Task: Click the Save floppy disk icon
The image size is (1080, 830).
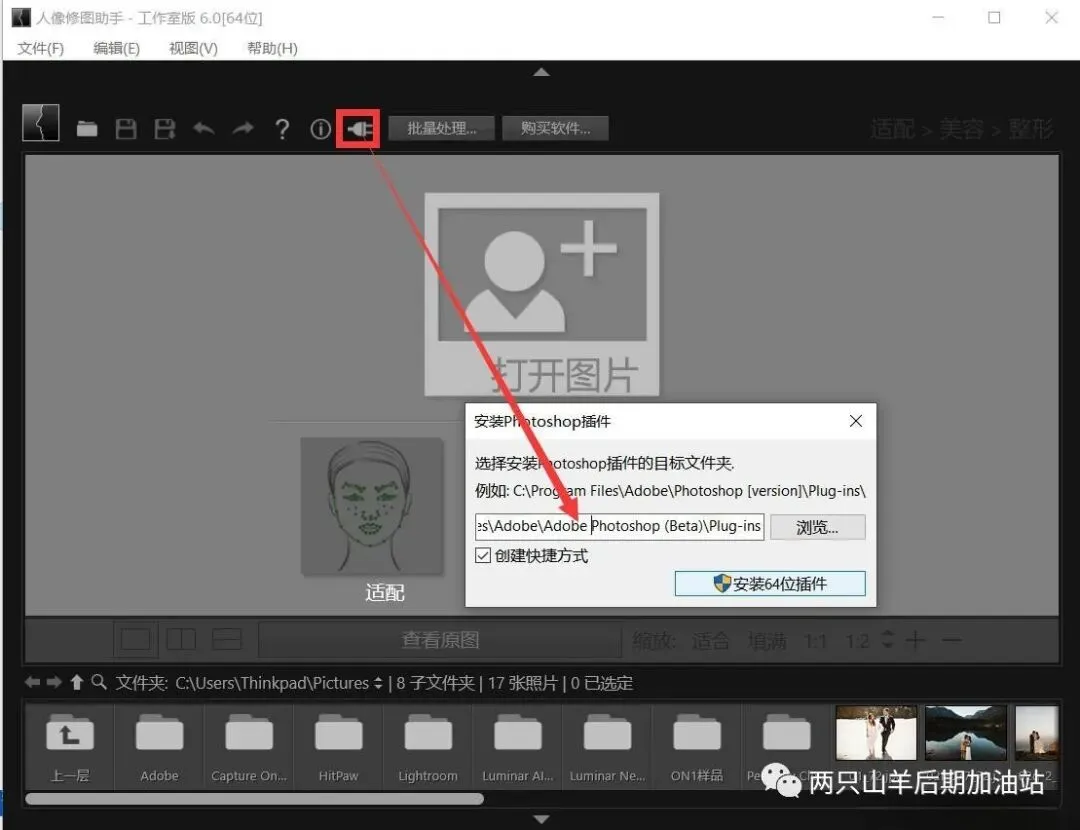Action: (125, 129)
